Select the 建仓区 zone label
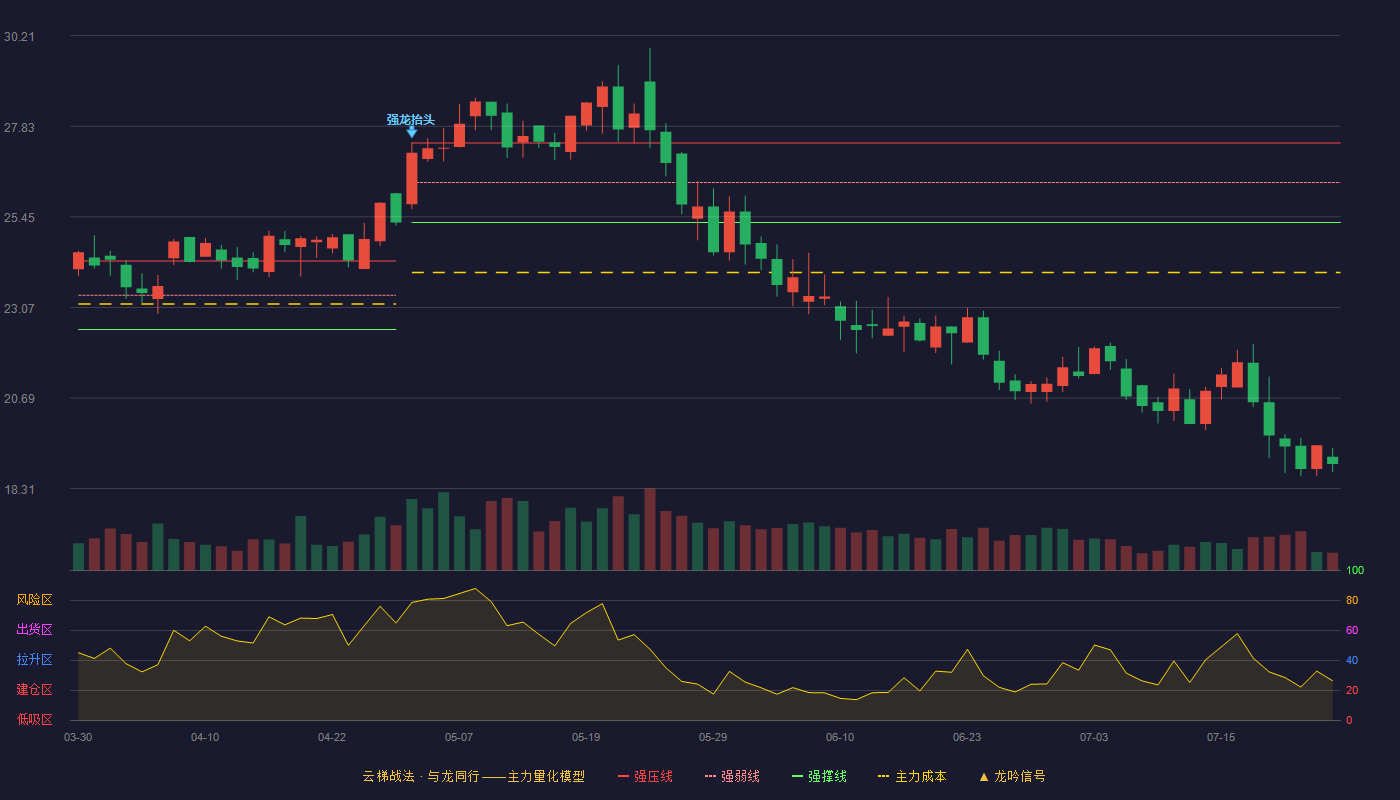1400x800 pixels. click(x=34, y=690)
